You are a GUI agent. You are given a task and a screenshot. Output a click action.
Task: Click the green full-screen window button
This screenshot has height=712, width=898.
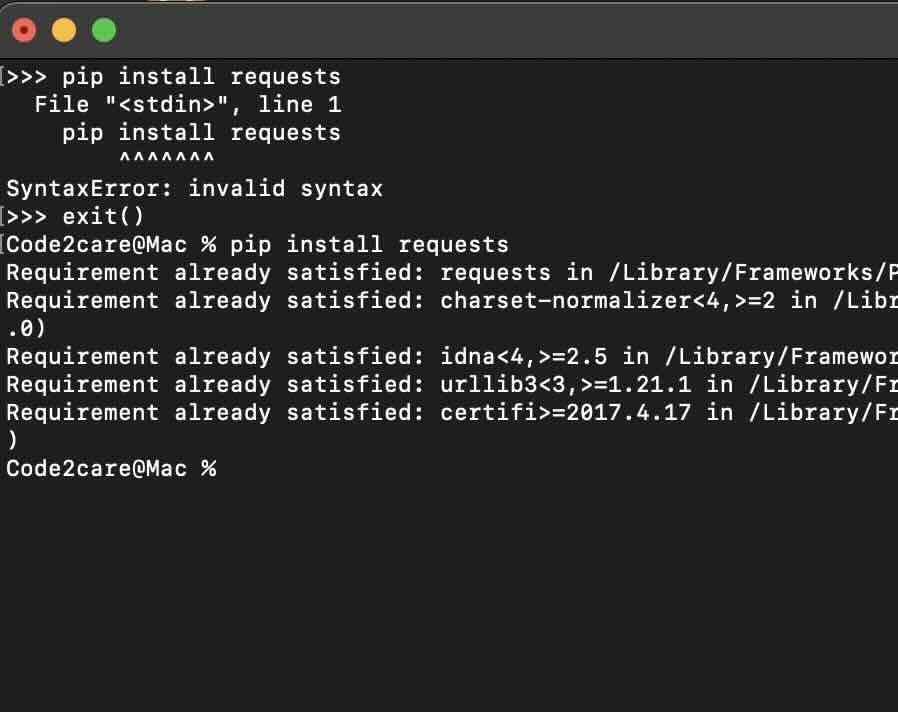(104, 31)
